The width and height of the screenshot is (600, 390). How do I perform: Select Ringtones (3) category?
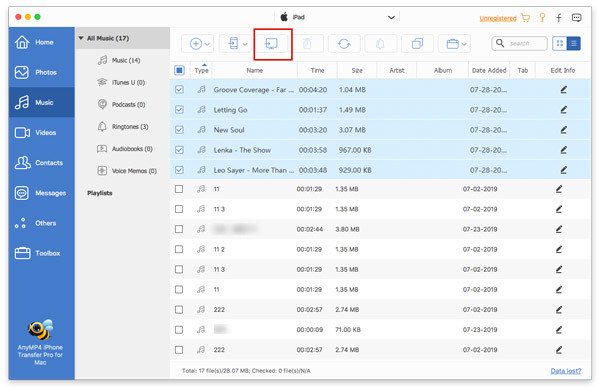pyautogui.click(x=122, y=127)
